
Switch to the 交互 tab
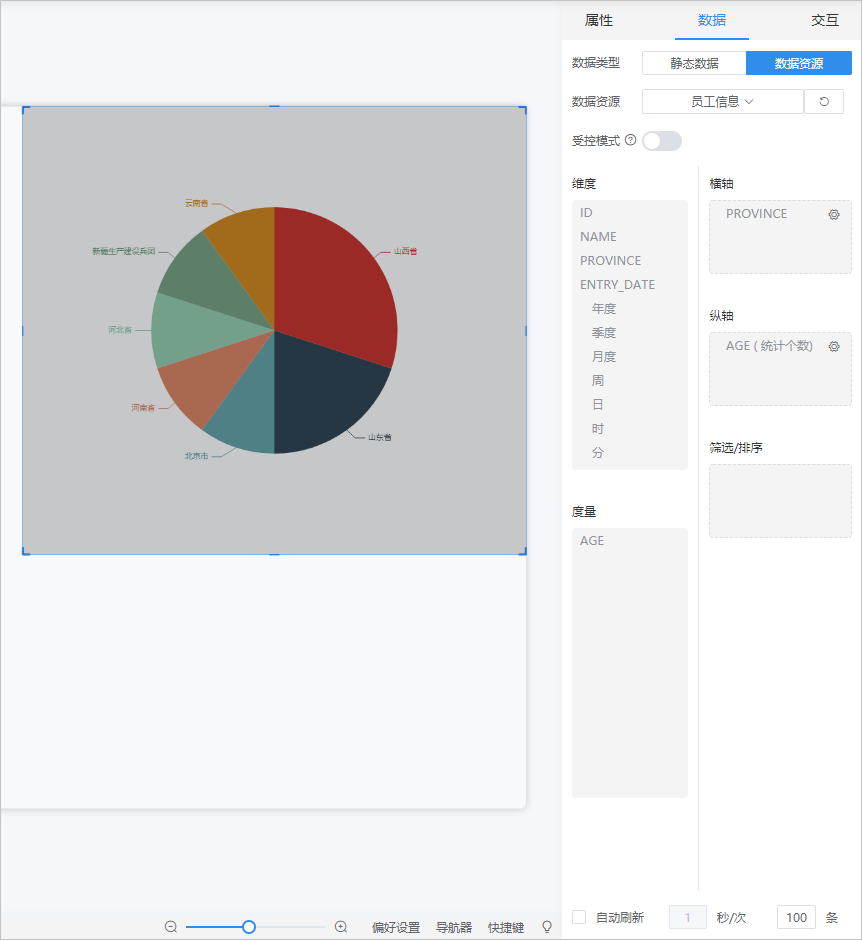pos(825,20)
